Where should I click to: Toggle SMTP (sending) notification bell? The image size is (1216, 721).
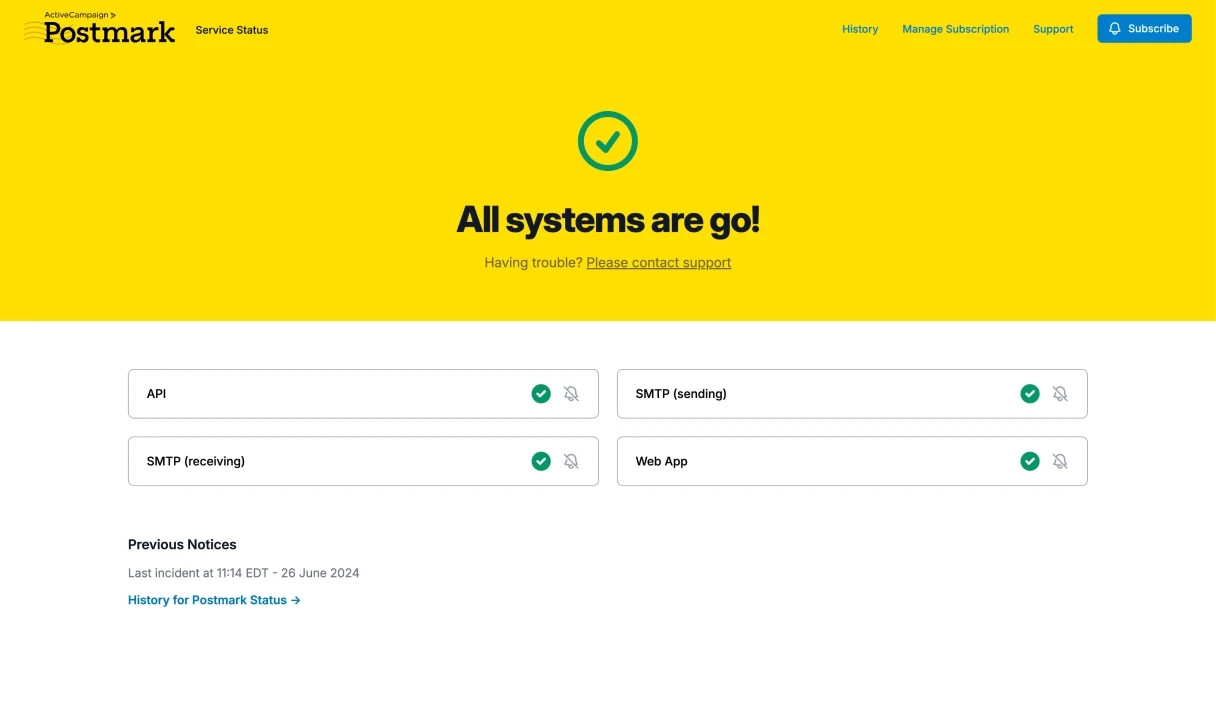[x=1060, y=394]
